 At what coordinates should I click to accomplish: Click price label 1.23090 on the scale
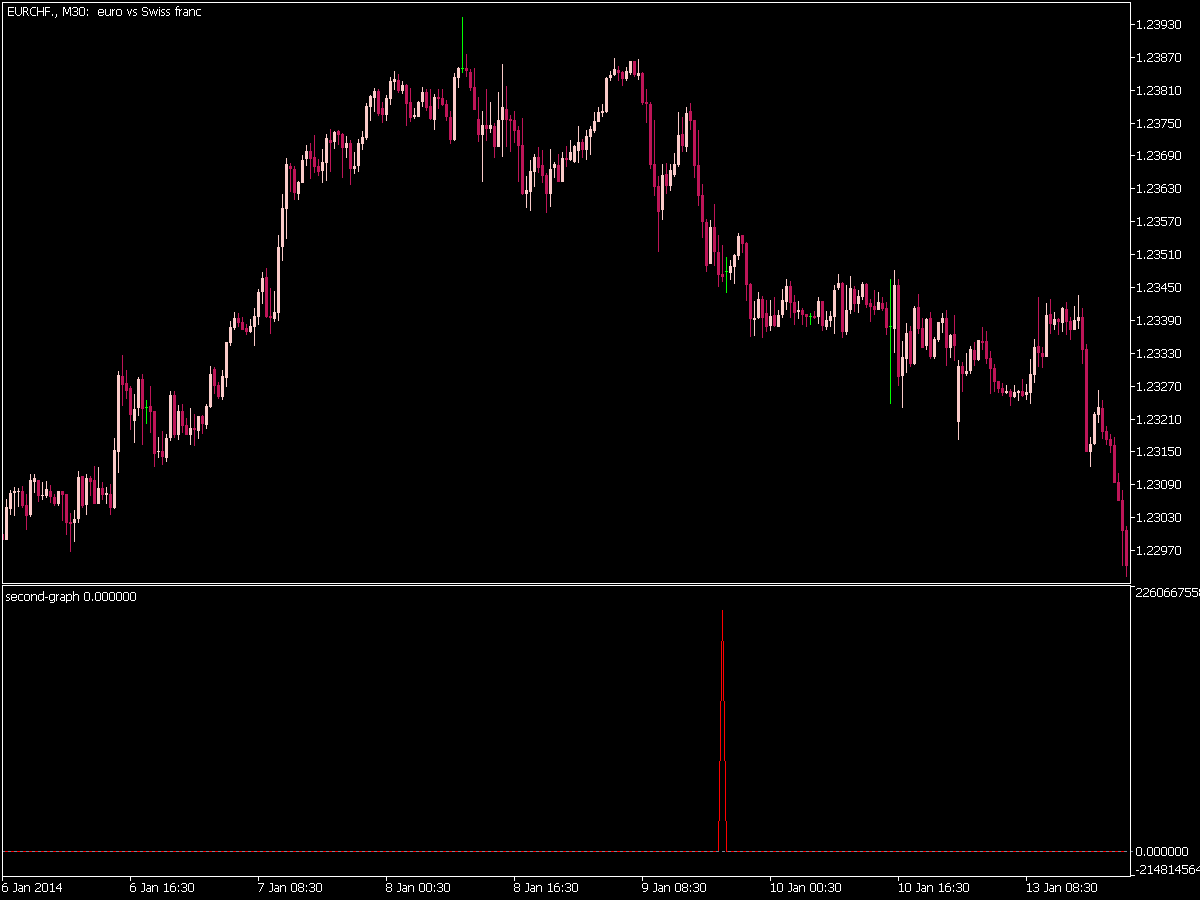(1158, 484)
